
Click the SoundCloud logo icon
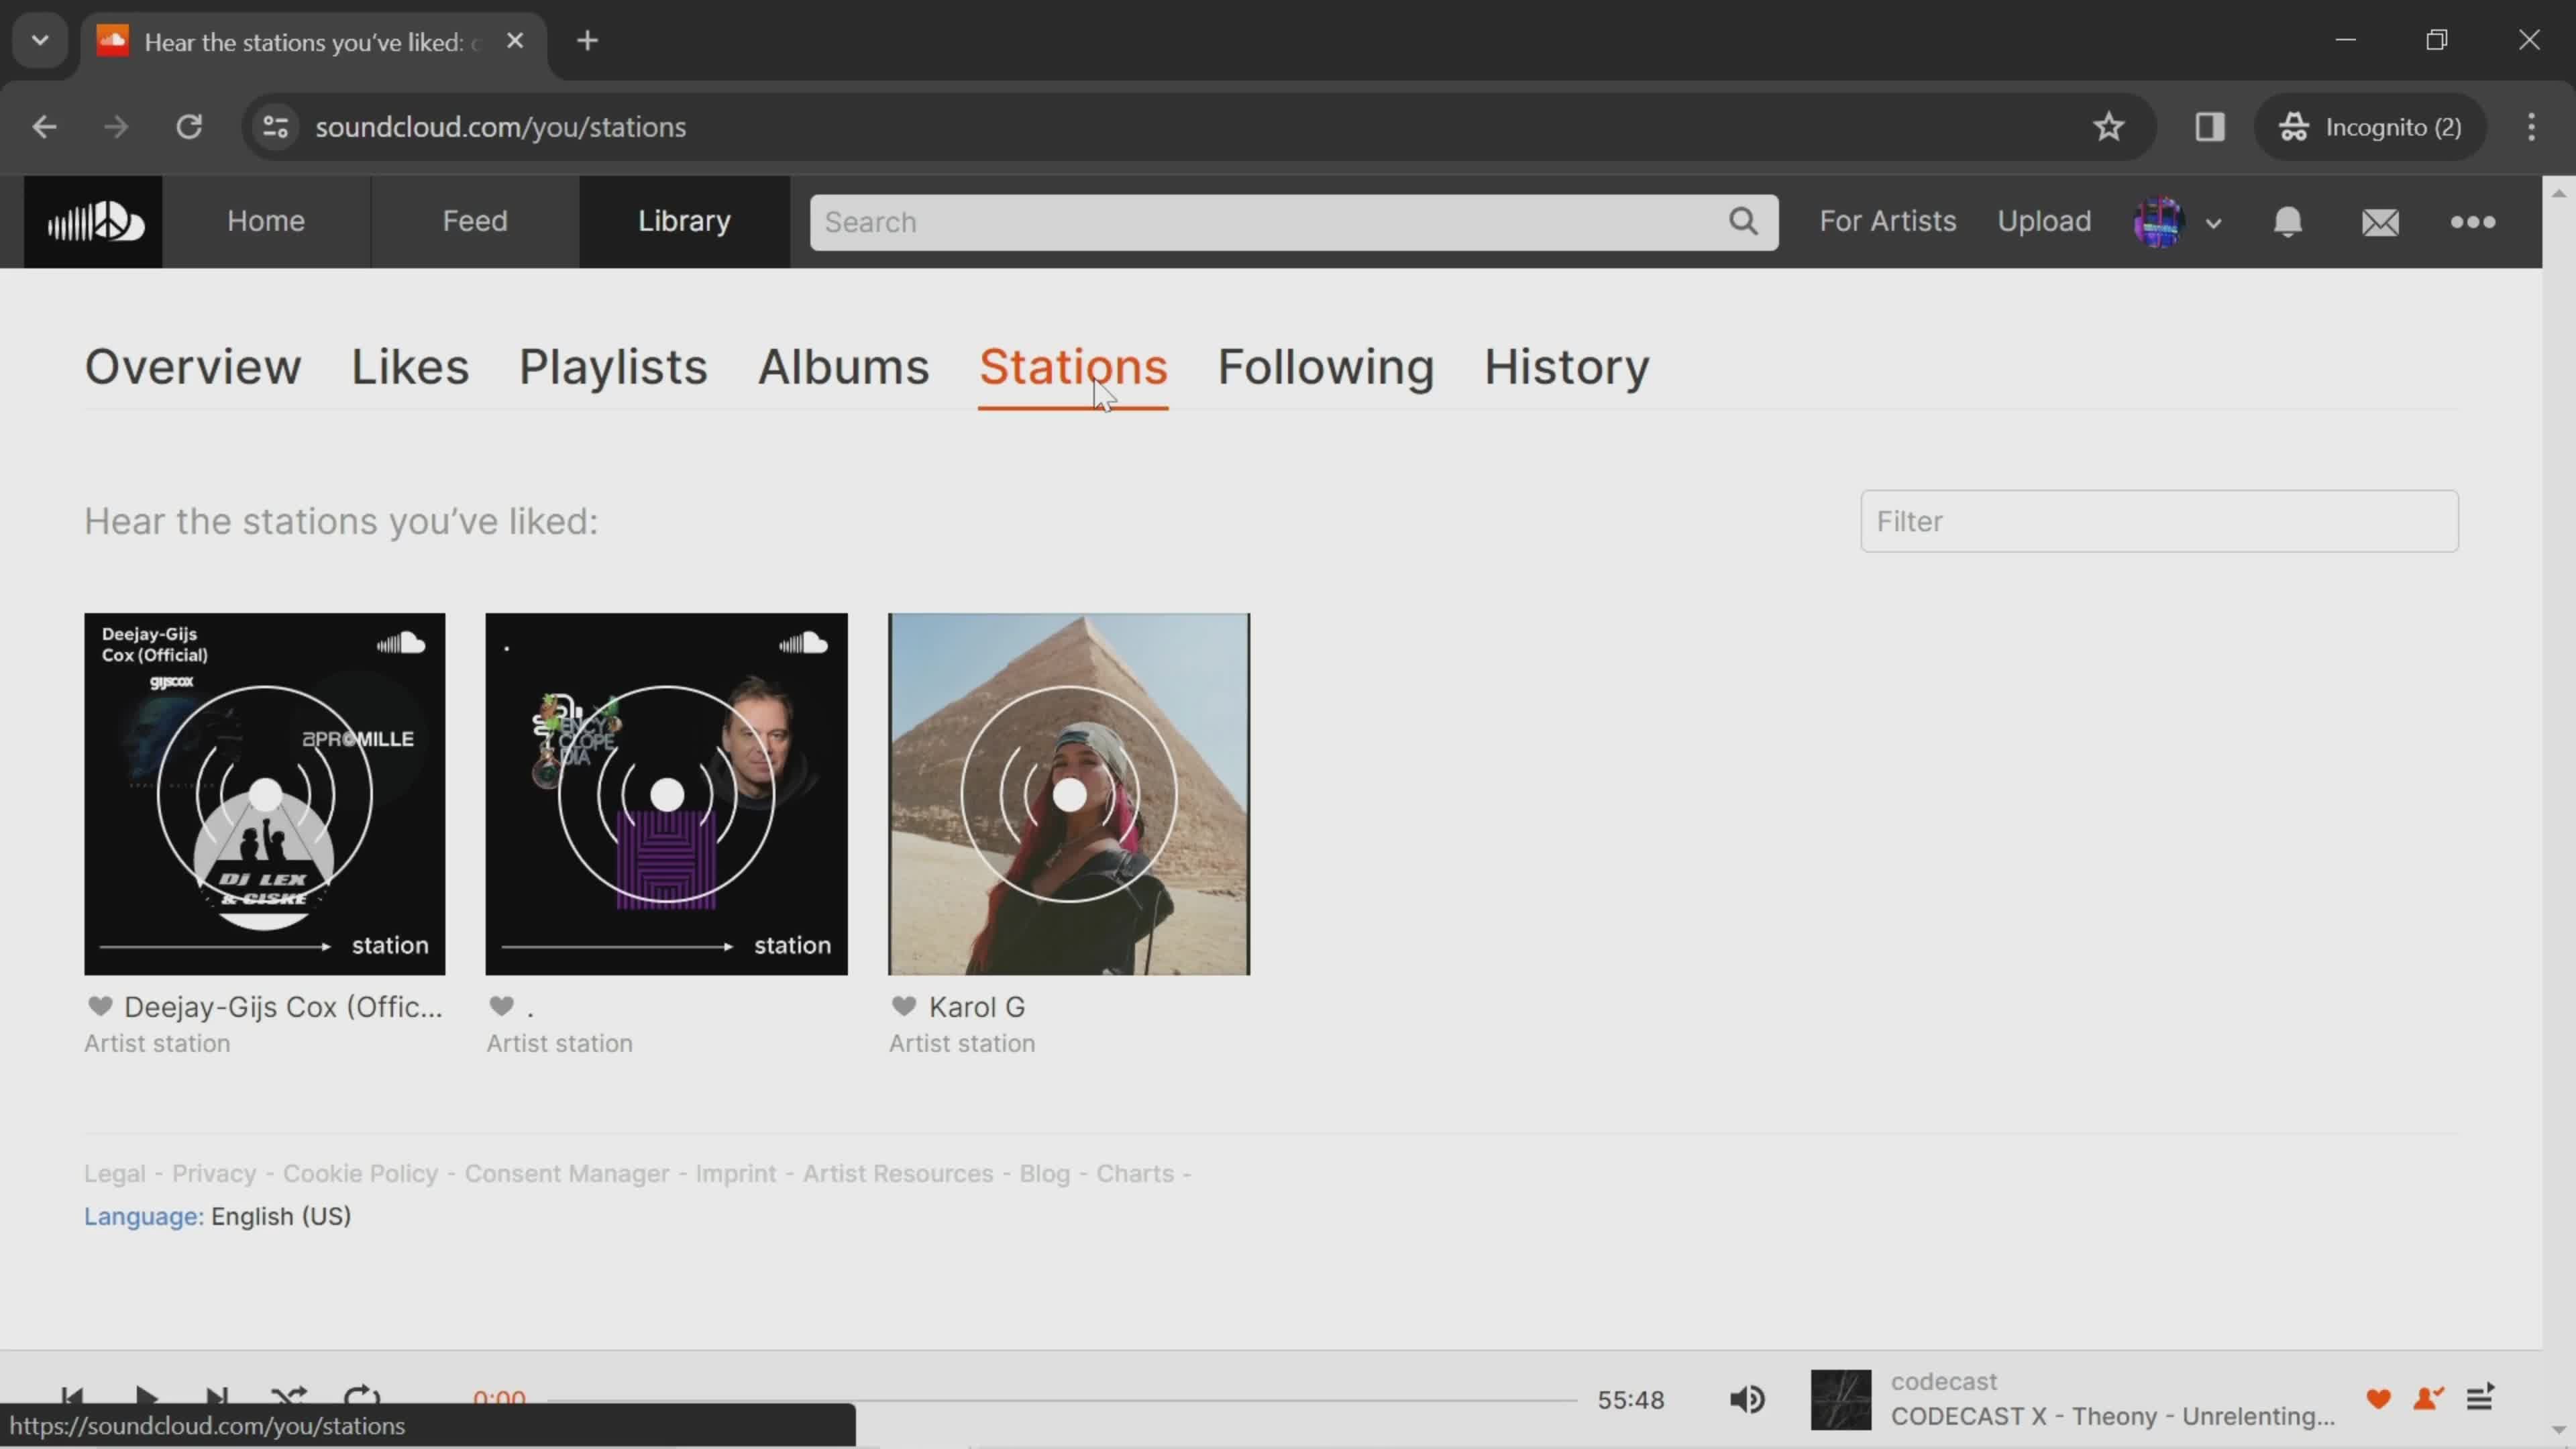92,219
